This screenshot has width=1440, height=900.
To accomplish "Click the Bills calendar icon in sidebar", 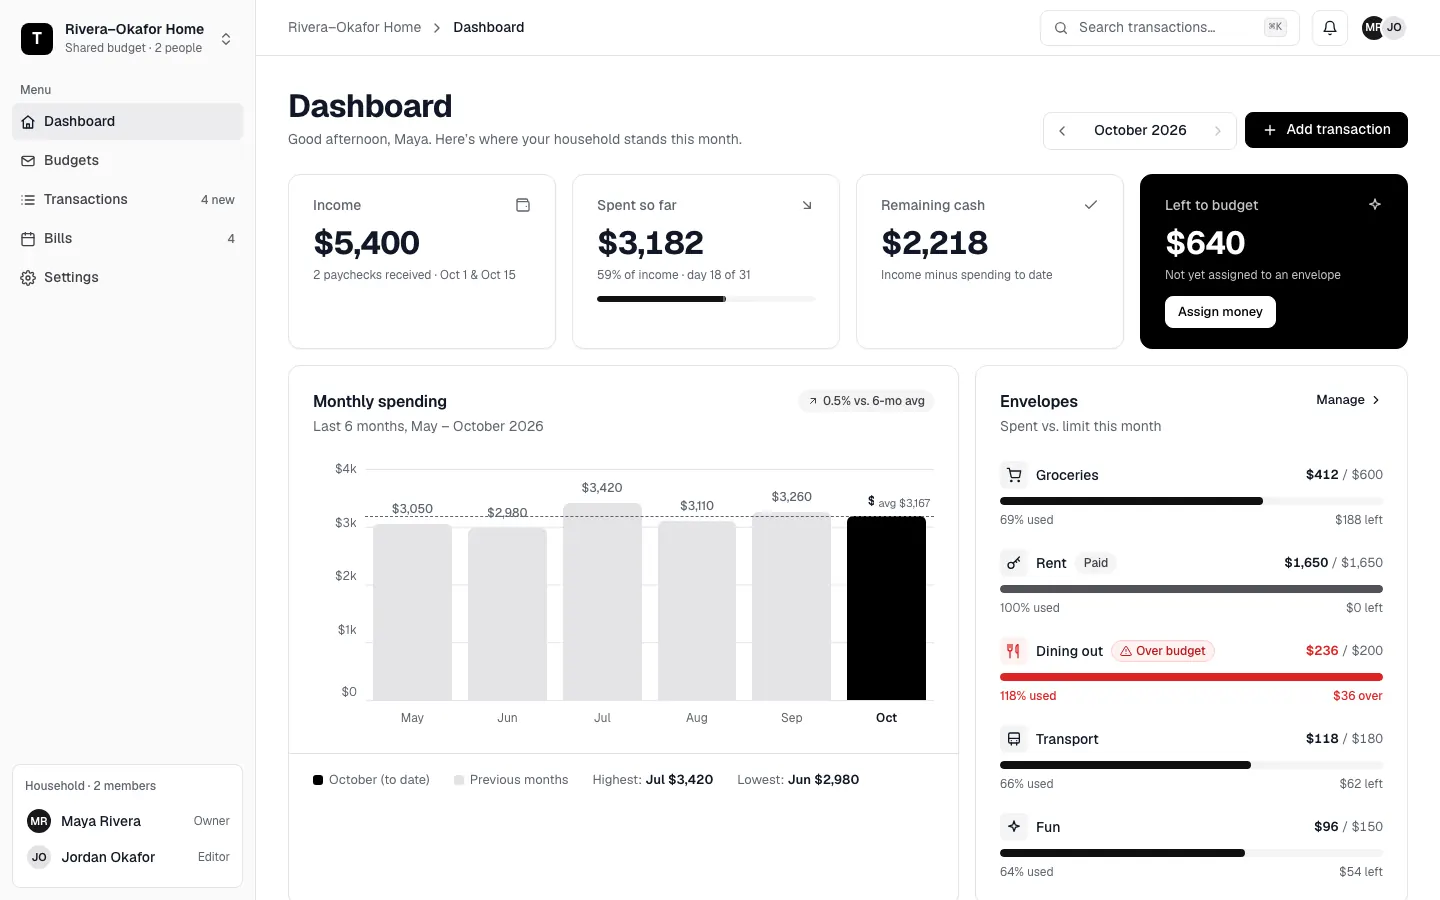I will [x=28, y=239].
